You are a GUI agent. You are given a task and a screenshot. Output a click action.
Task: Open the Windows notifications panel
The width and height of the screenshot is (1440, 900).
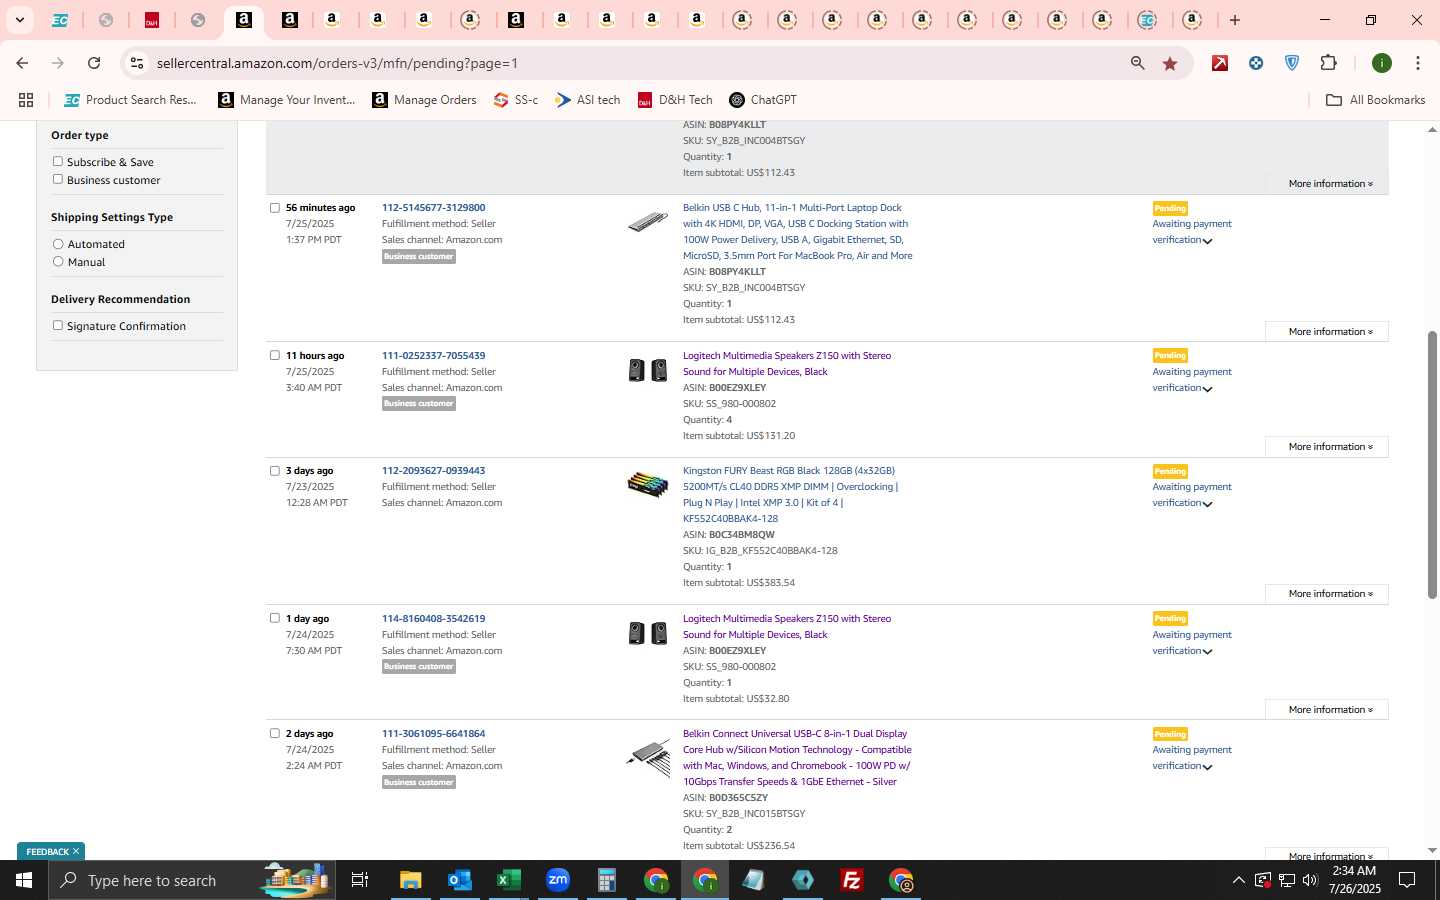[1407, 880]
